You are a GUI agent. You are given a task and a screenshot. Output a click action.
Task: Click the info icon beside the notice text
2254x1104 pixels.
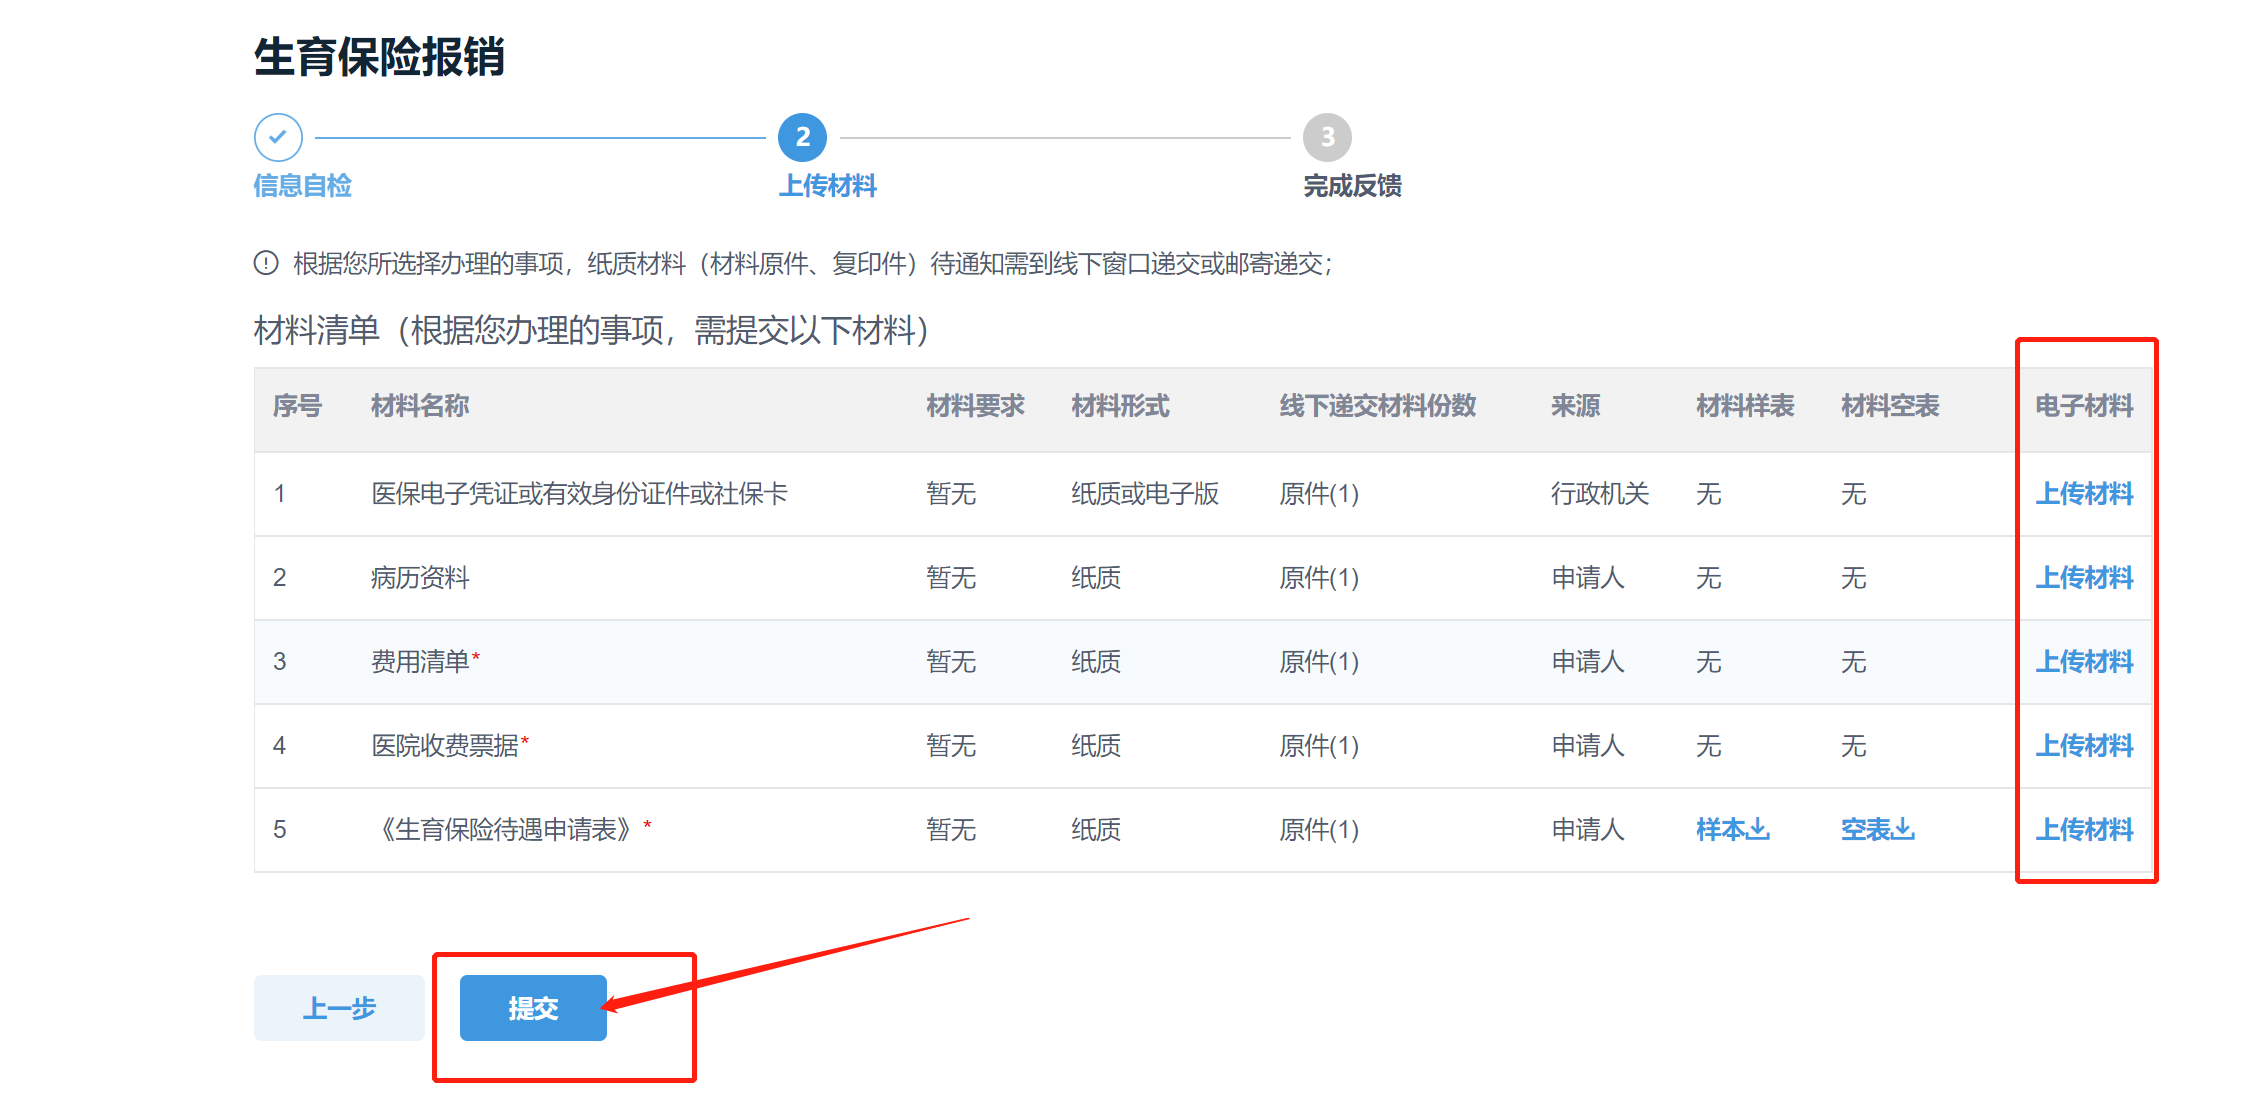[266, 263]
